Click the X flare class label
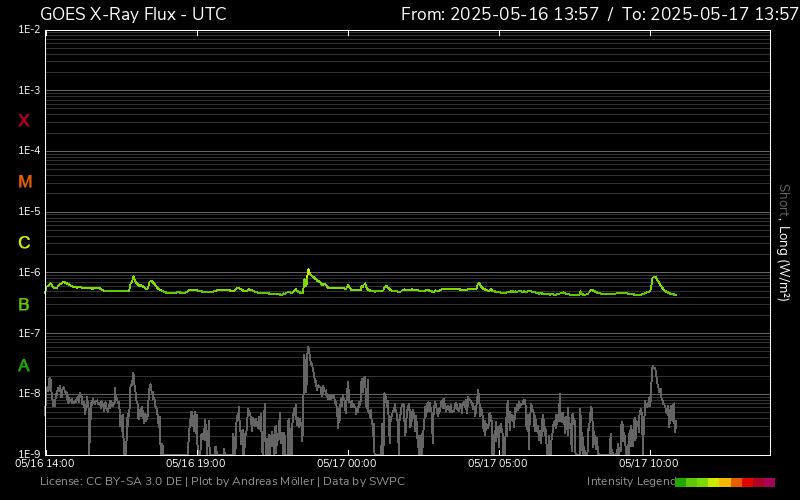 24,121
